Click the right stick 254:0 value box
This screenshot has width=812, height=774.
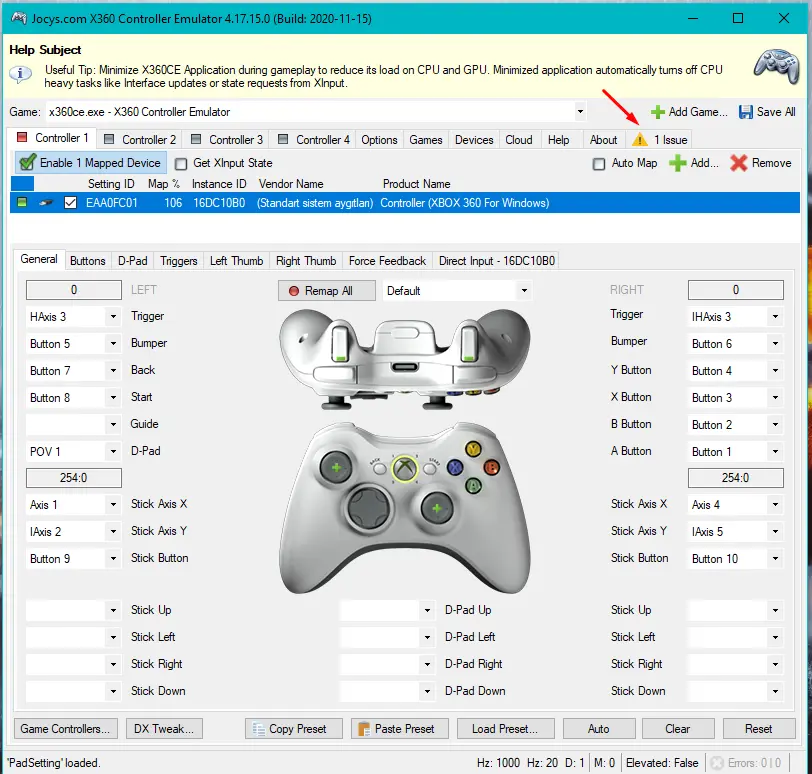coord(735,478)
